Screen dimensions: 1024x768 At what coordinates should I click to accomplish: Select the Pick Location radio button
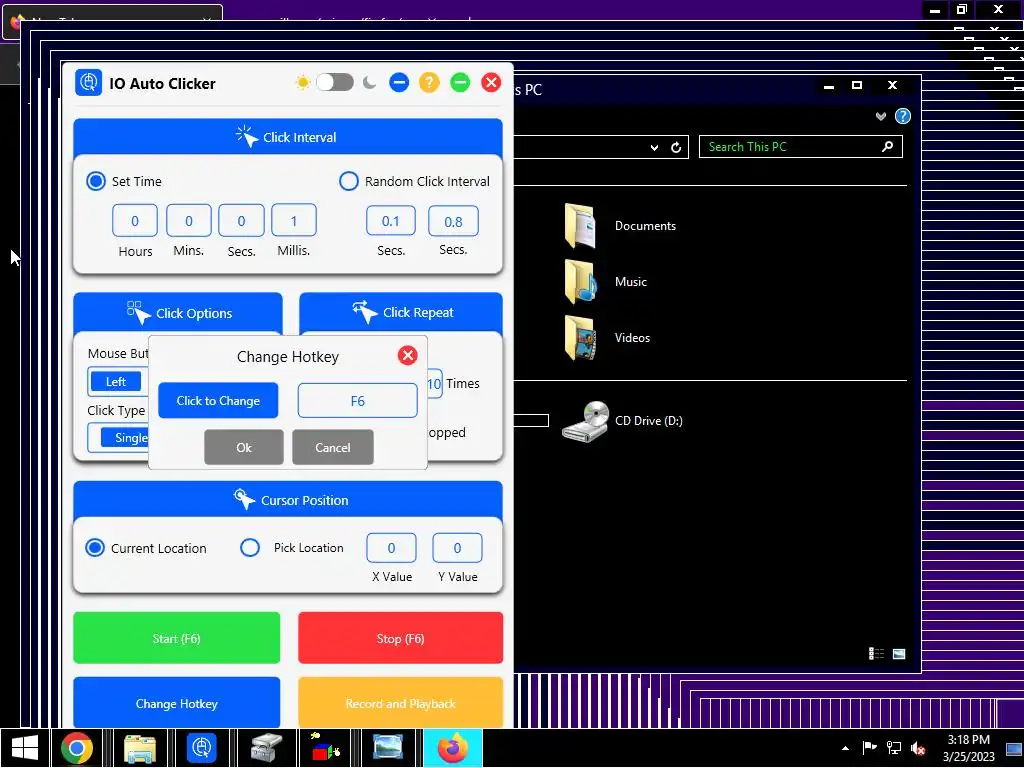coord(249,547)
